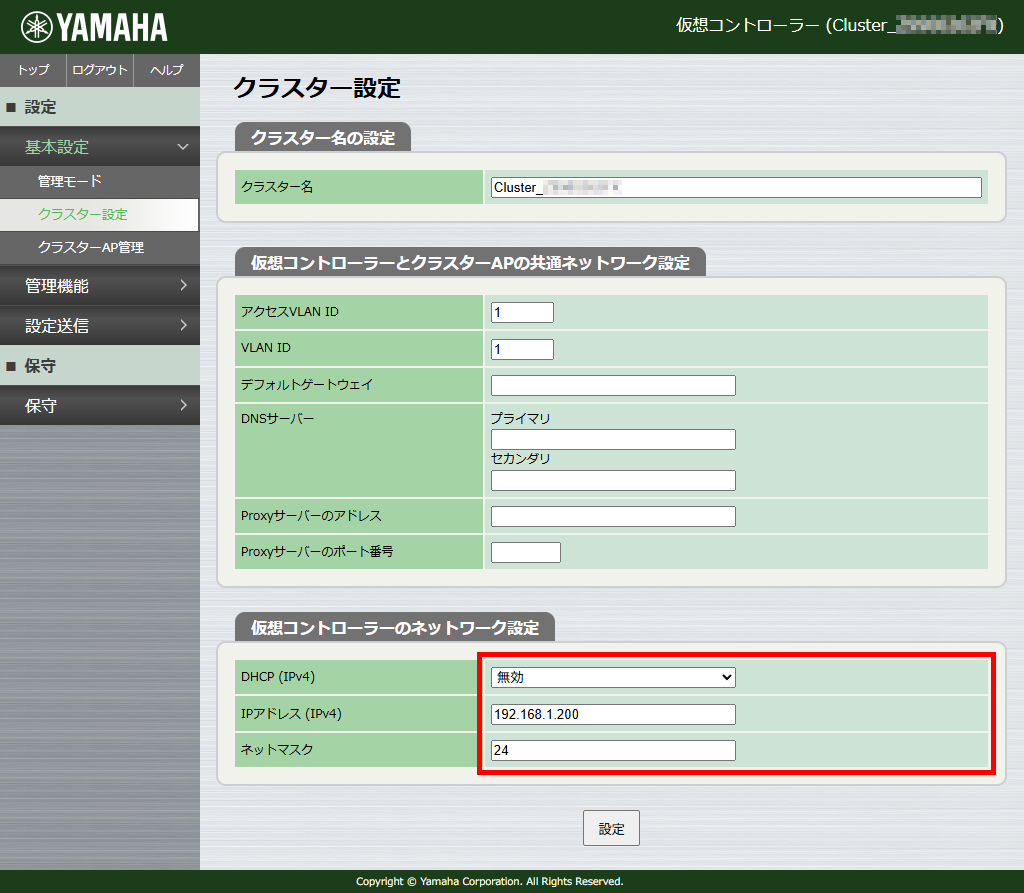The width and height of the screenshot is (1024, 893).
Task: Click the DNSサーバー label
Action: click(x=278, y=419)
